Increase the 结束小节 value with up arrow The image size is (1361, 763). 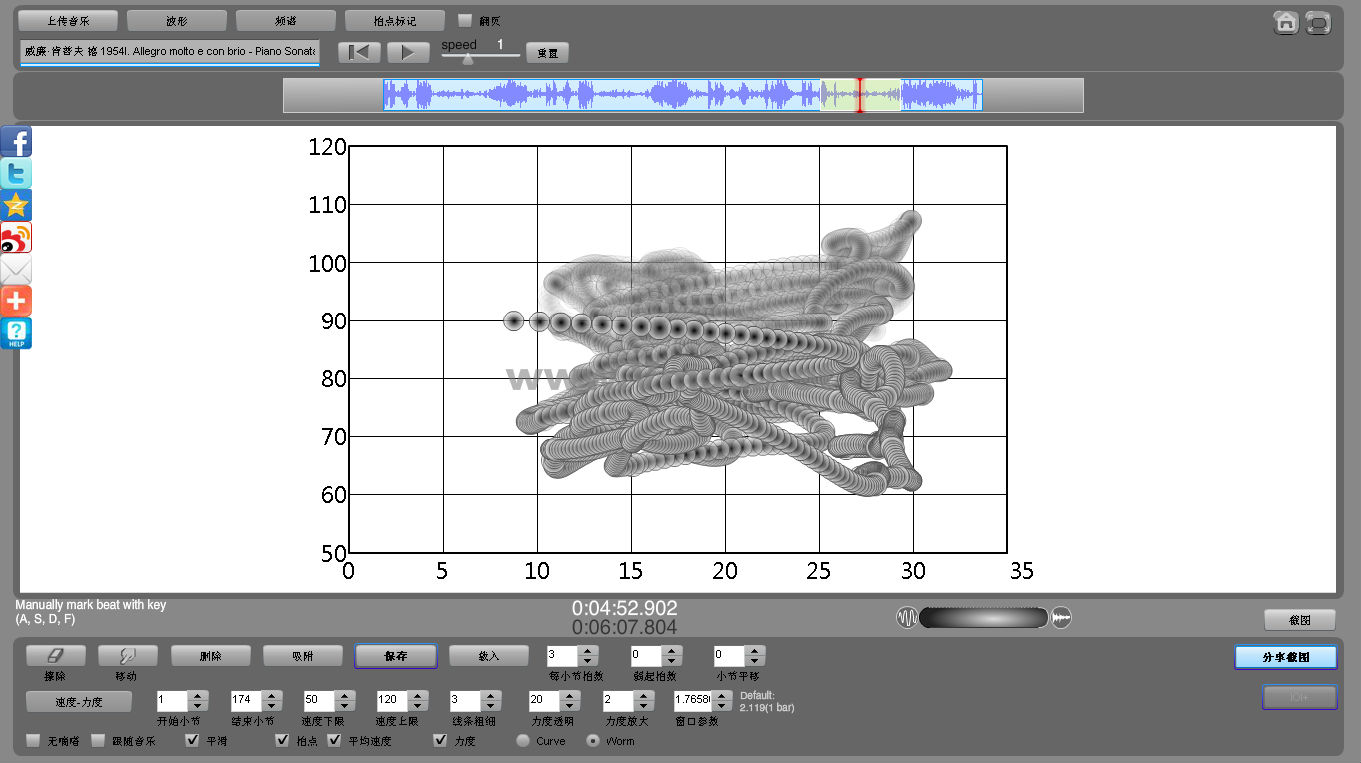click(271, 695)
